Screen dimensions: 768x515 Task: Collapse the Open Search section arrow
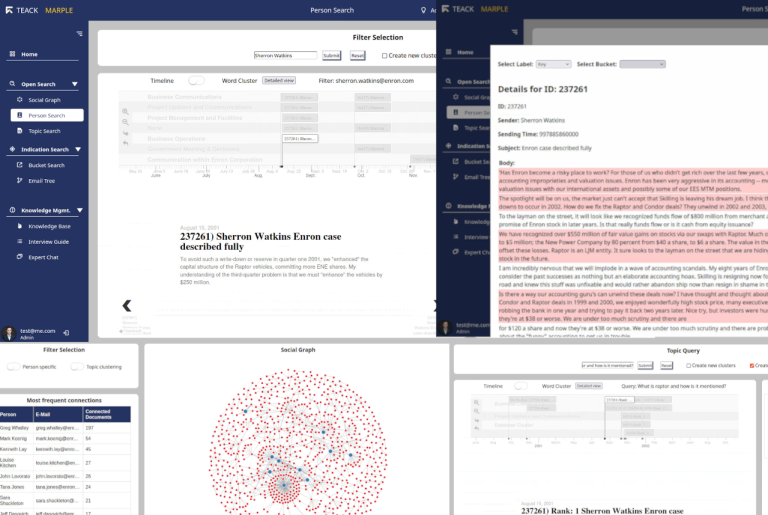(x=75, y=84)
